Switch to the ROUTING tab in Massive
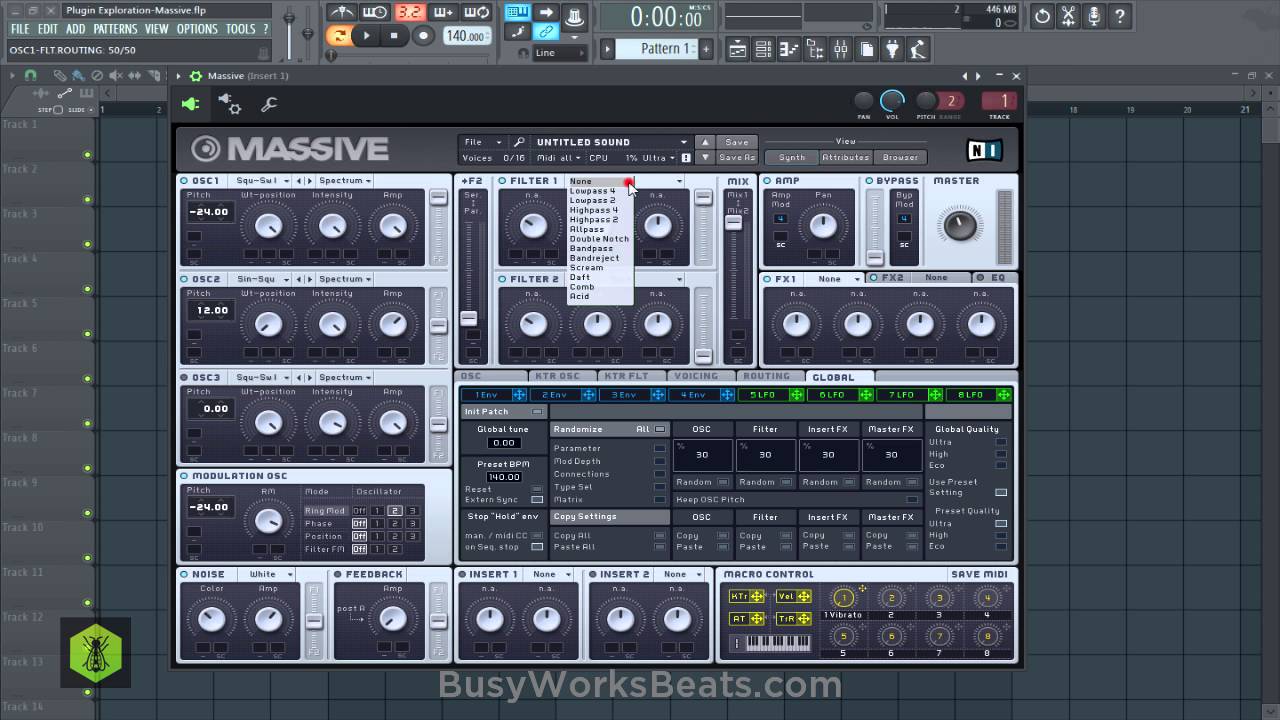Viewport: 1280px width, 720px height. click(x=767, y=377)
